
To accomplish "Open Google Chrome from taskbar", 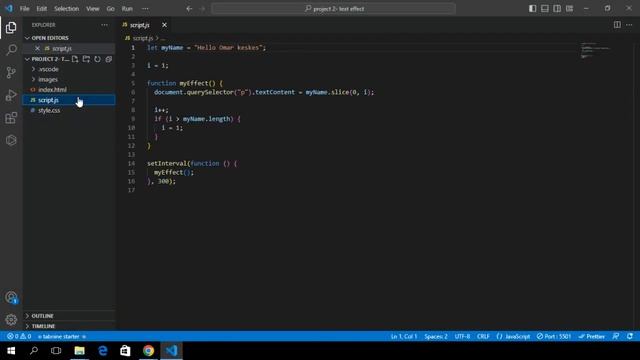I will pyautogui.click(x=148, y=351).
